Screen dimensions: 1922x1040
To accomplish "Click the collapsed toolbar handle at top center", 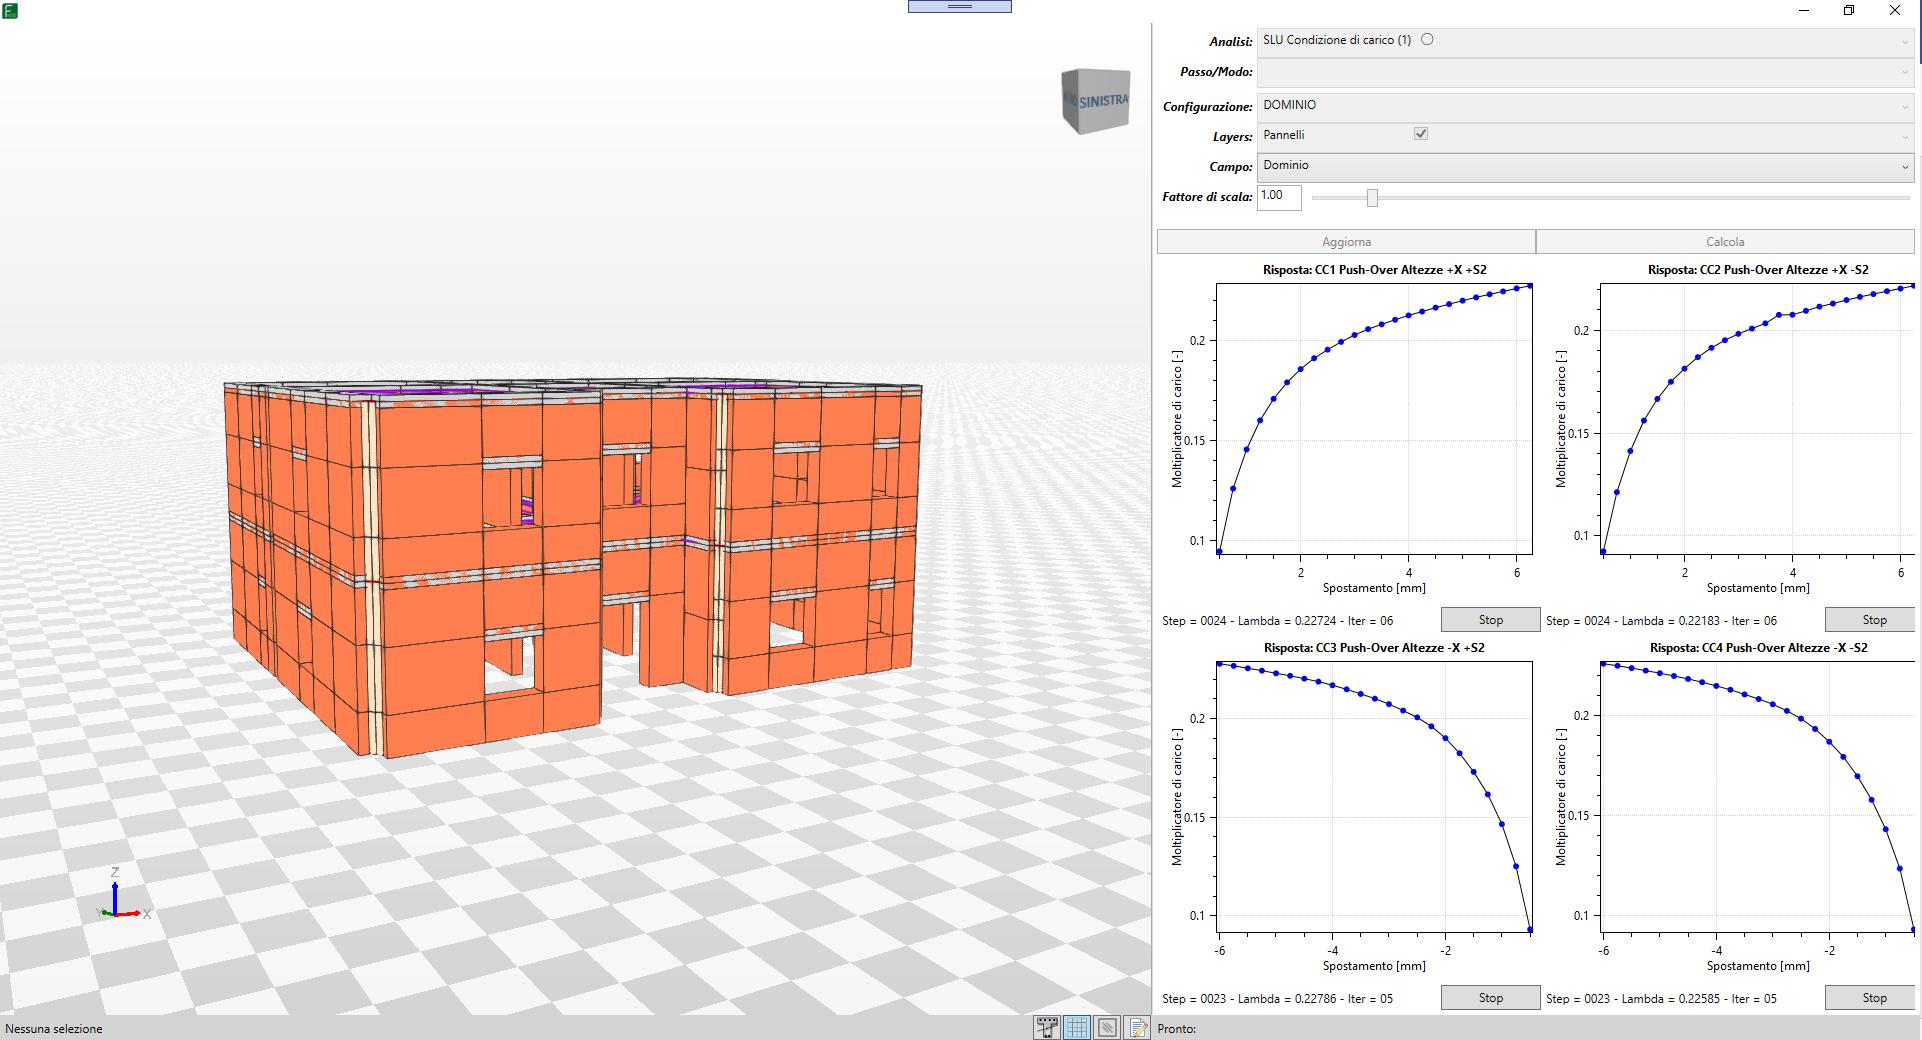I will [x=960, y=6].
